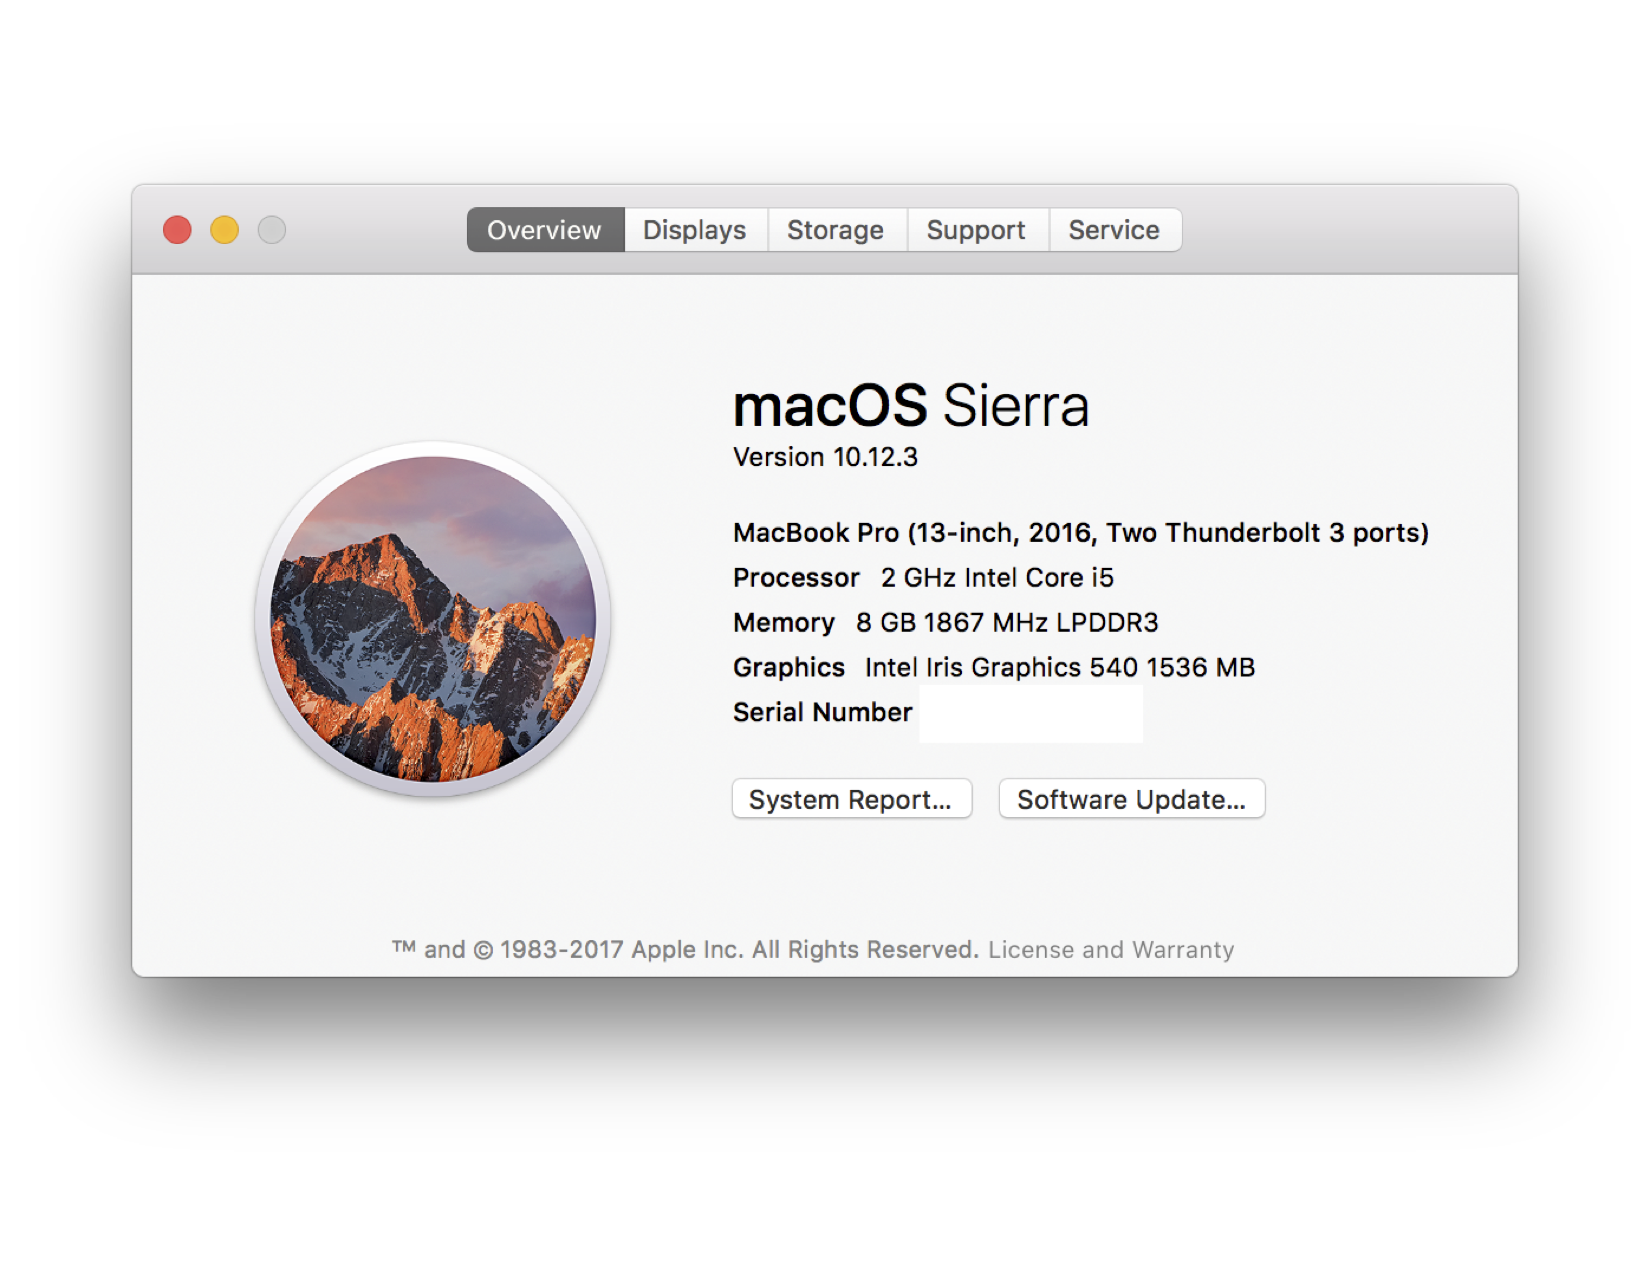1650x1275 pixels.
Task: Select the Support tab
Action: click(977, 230)
